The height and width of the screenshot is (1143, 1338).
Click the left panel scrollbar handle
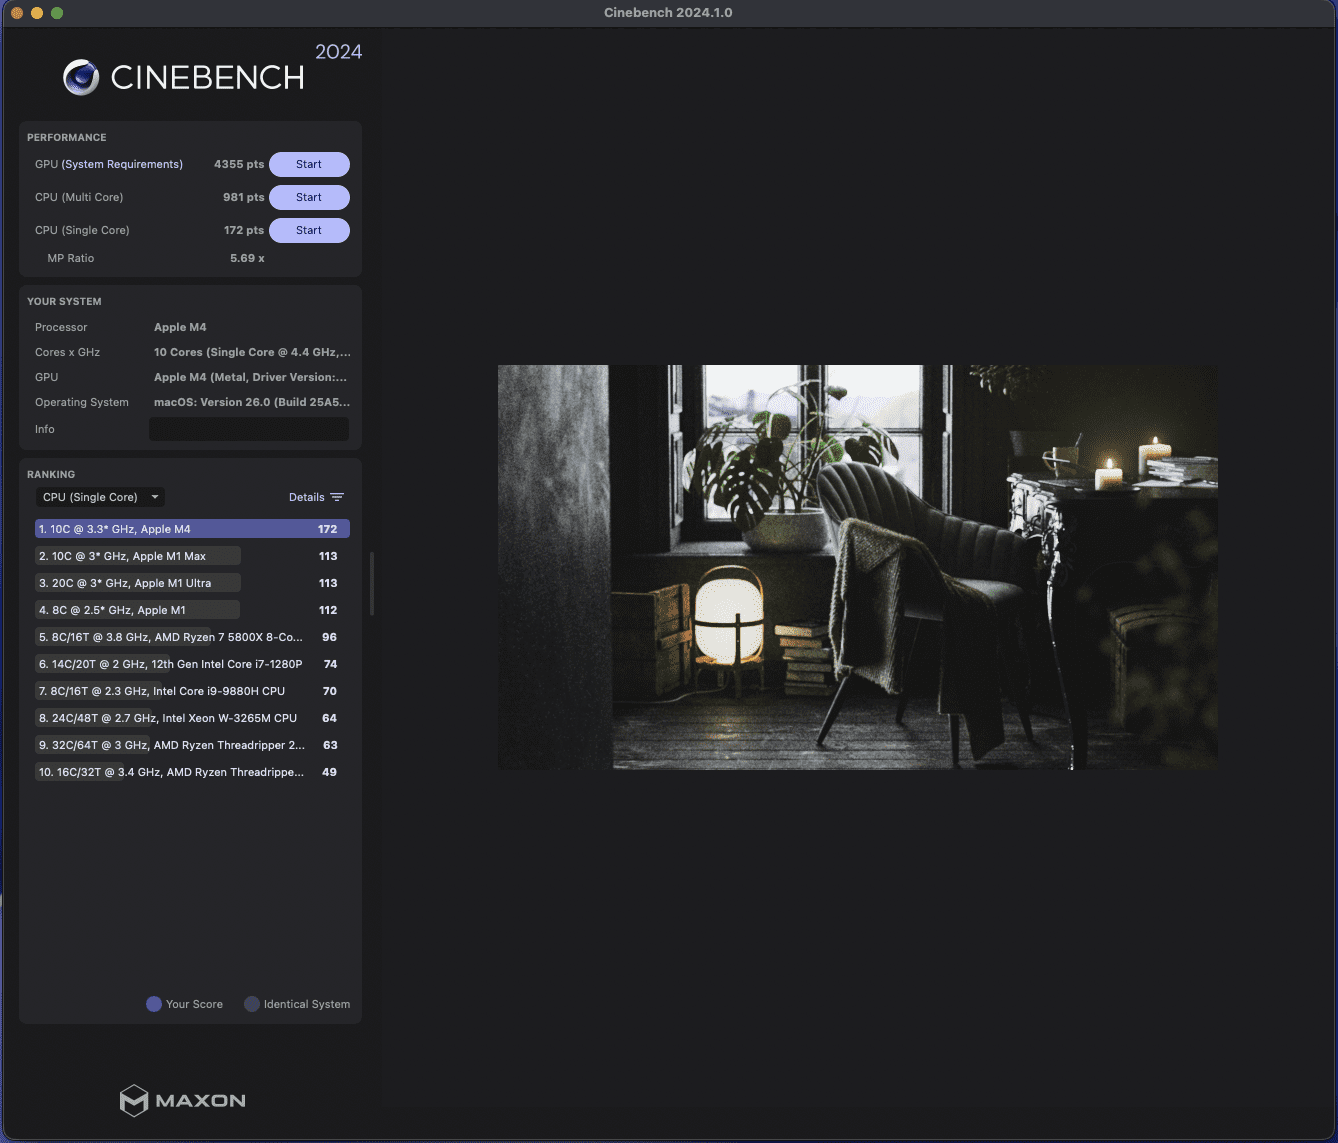point(372,584)
